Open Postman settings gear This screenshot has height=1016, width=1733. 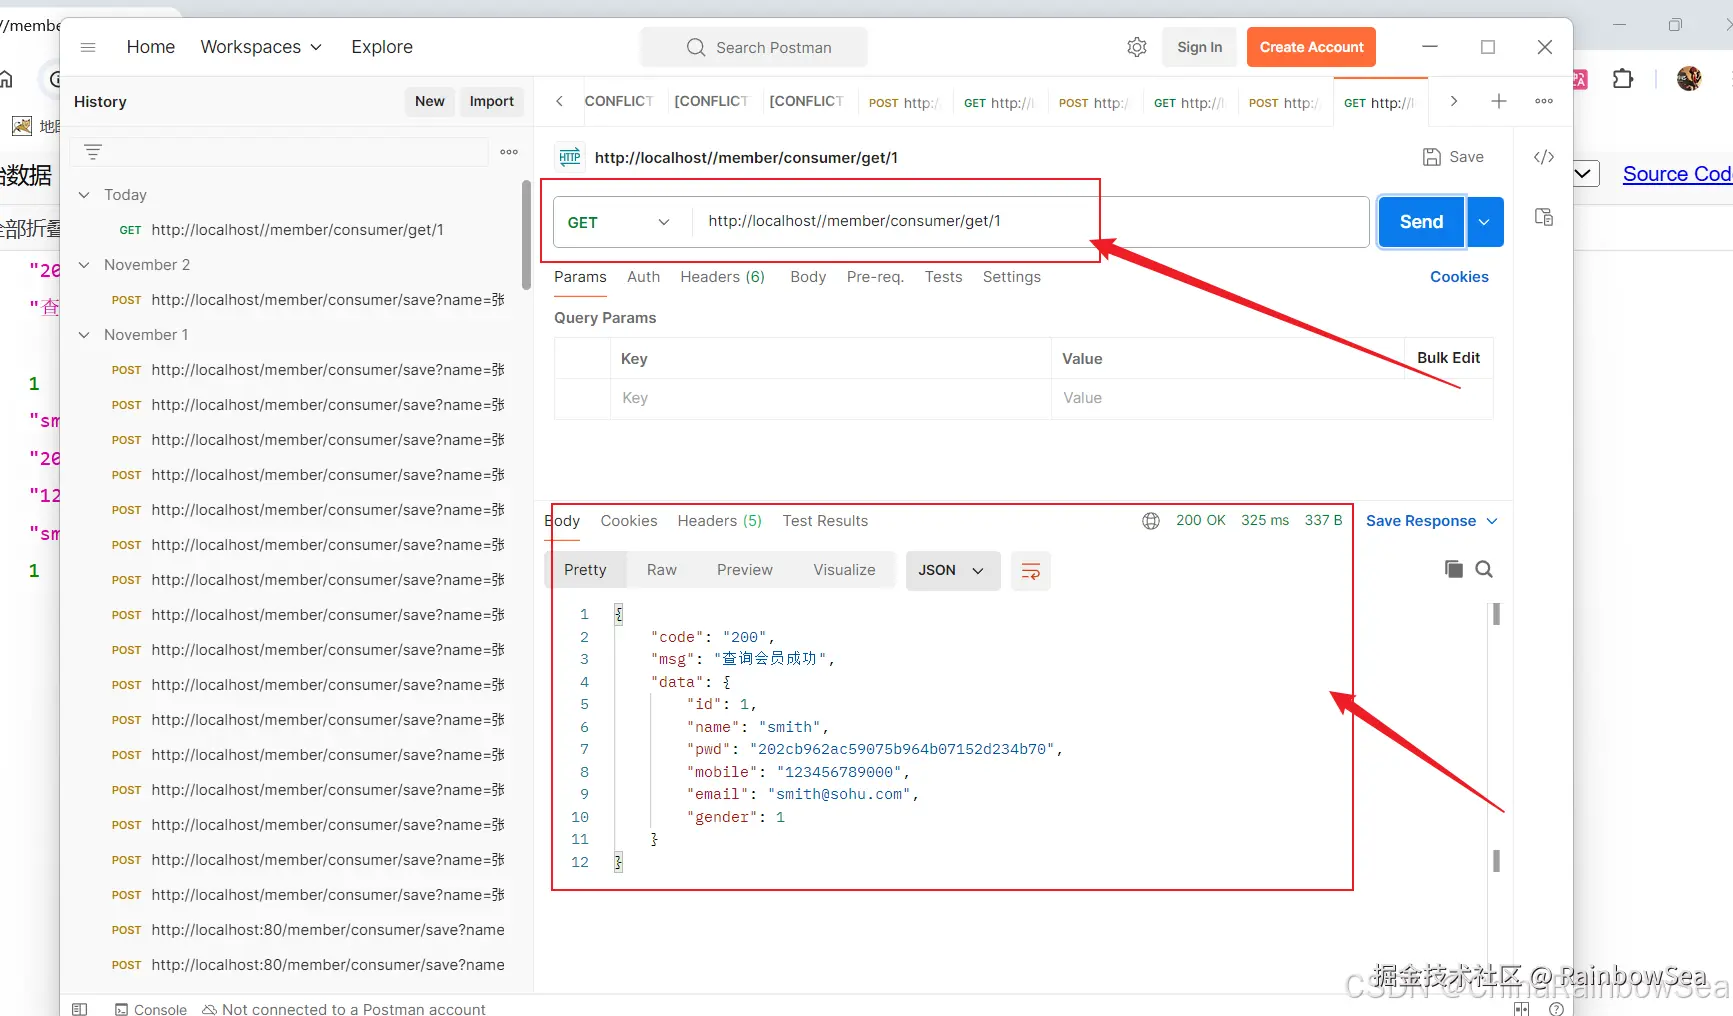pyautogui.click(x=1137, y=47)
